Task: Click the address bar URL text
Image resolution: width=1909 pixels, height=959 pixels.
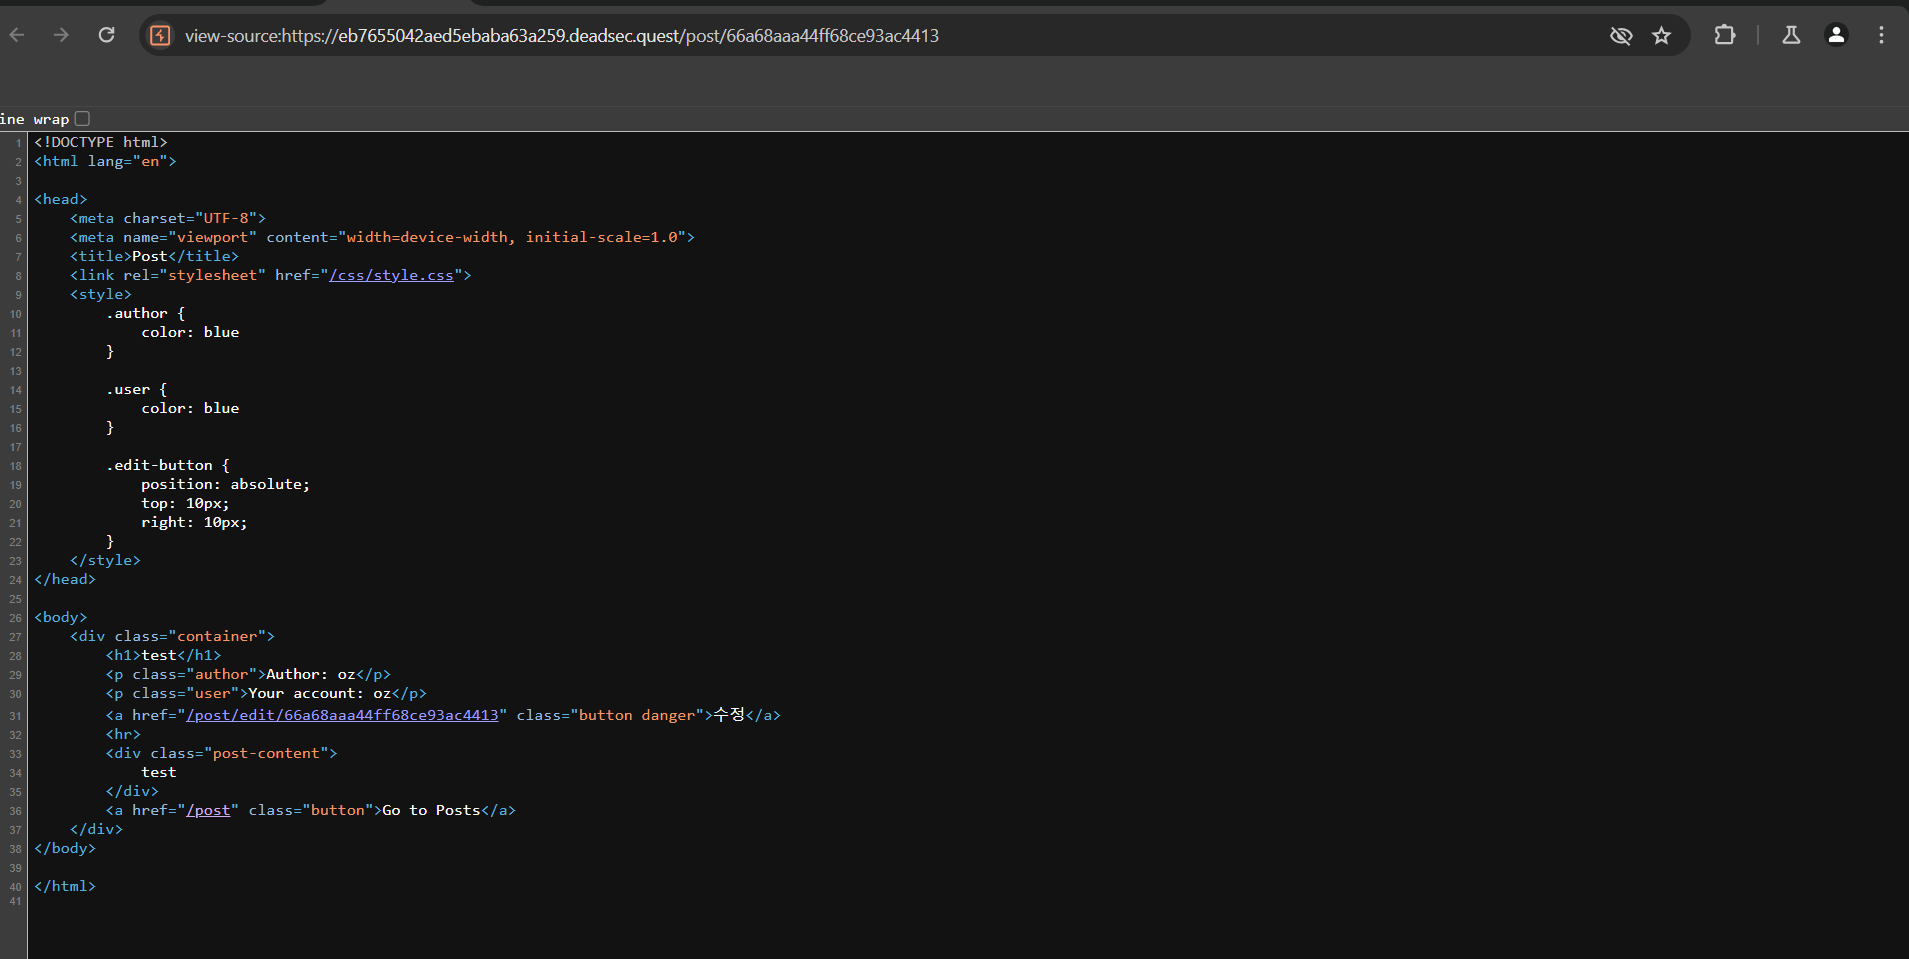Action: click(561, 36)
